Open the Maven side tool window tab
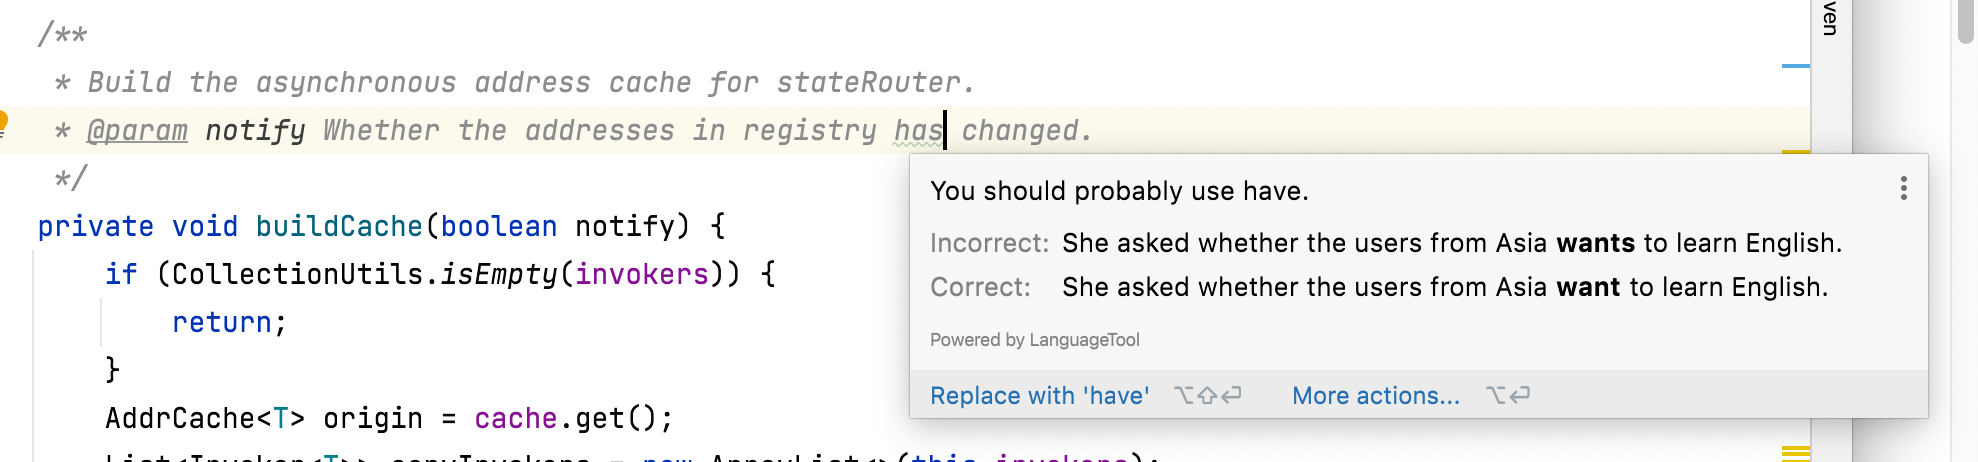 pos(1830,18)
